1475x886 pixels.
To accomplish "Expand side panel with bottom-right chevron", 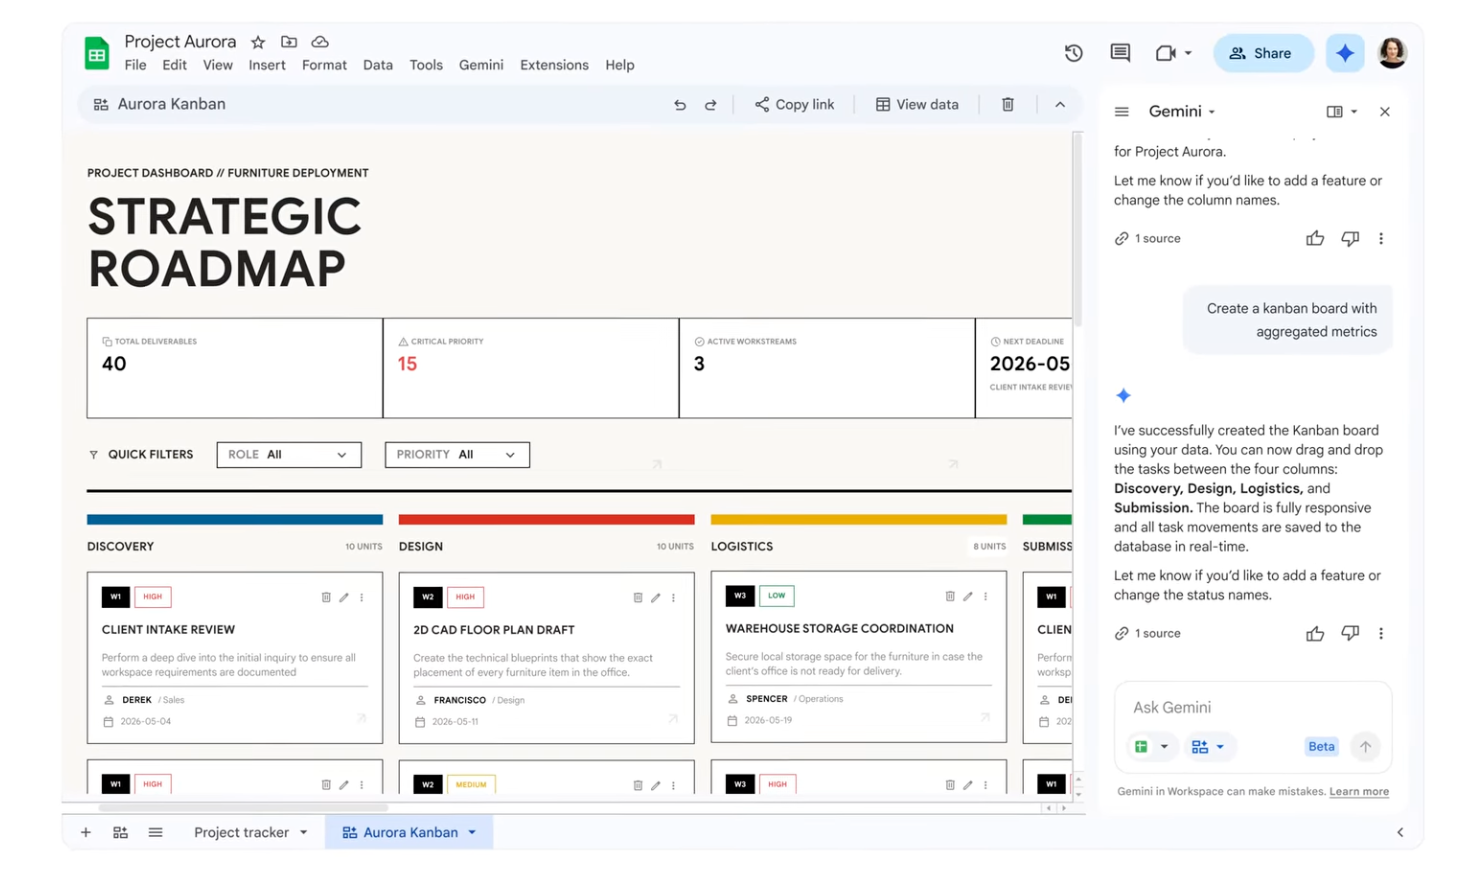I will [1400, 832].
